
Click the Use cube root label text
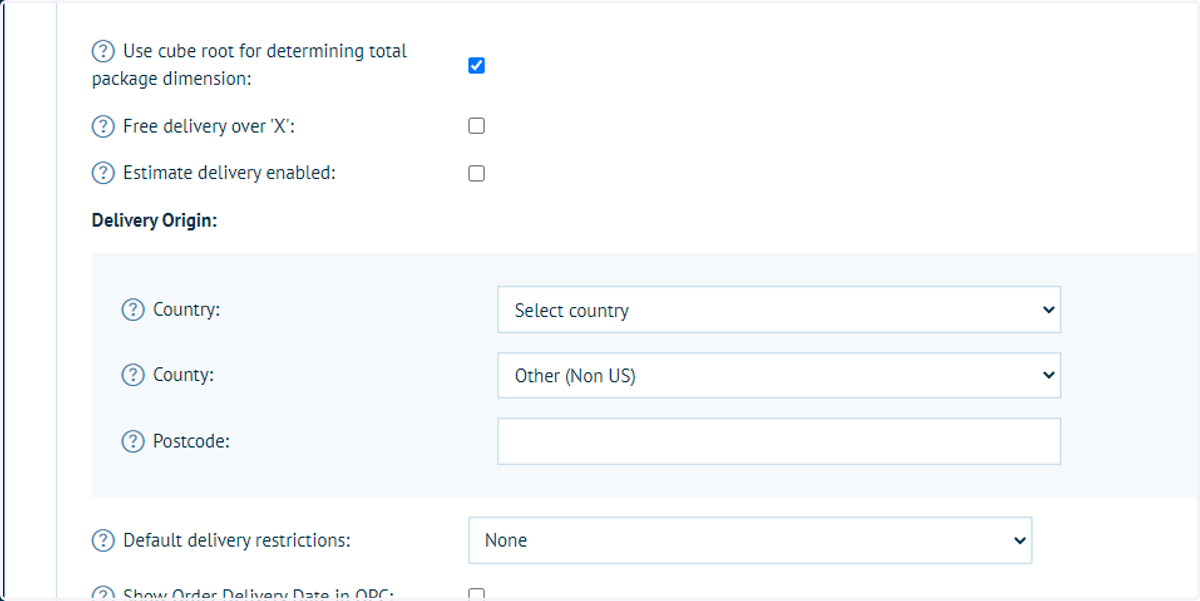click(249, 64)
